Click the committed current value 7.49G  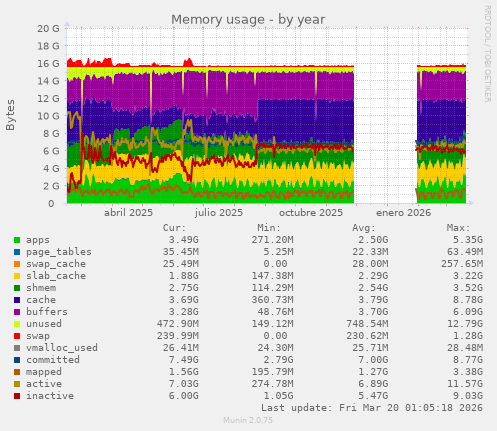183,360
